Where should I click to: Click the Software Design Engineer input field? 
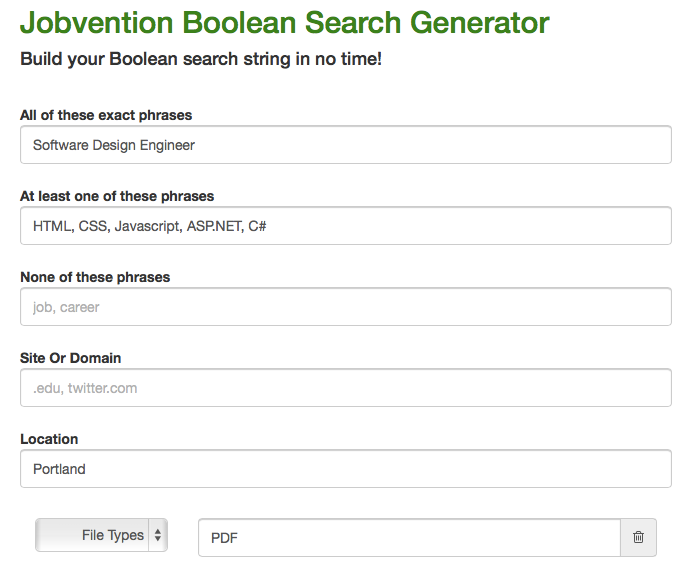346,145
